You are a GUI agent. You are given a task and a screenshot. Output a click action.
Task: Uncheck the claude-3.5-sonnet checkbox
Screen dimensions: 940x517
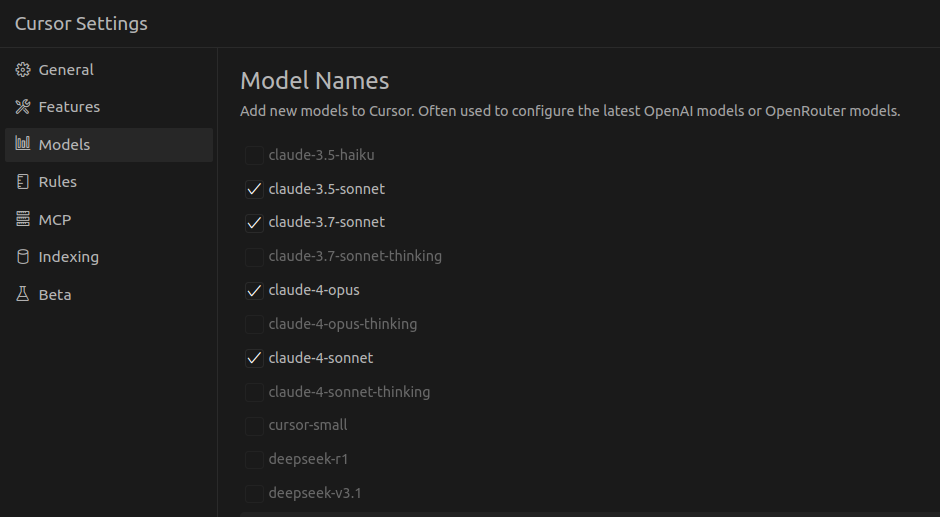(x=254, y=189)
